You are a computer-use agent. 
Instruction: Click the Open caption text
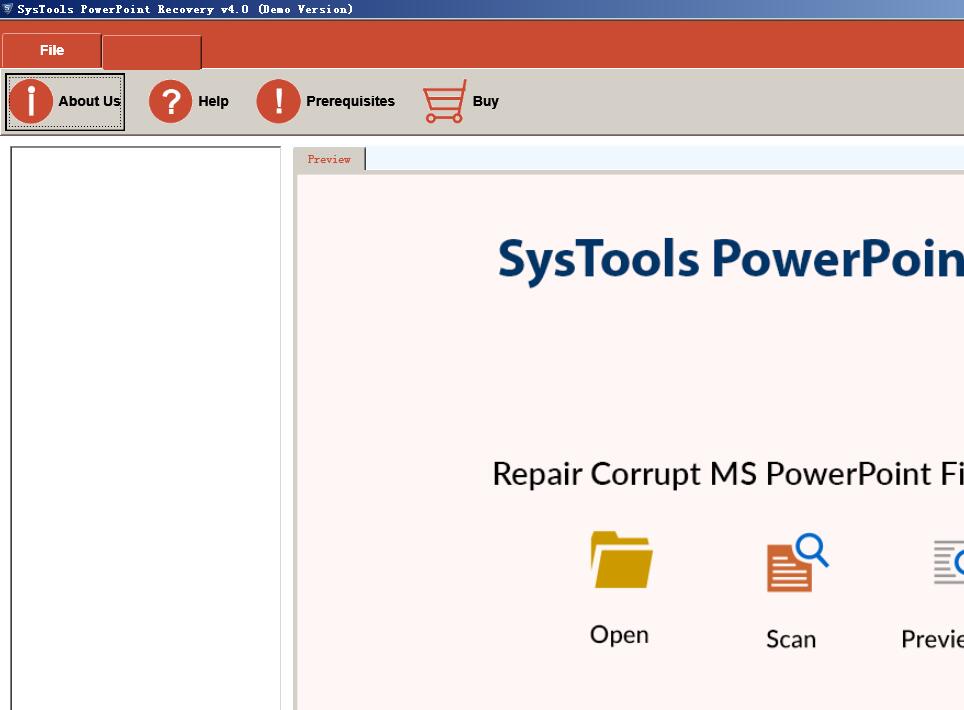coord(619,634)
